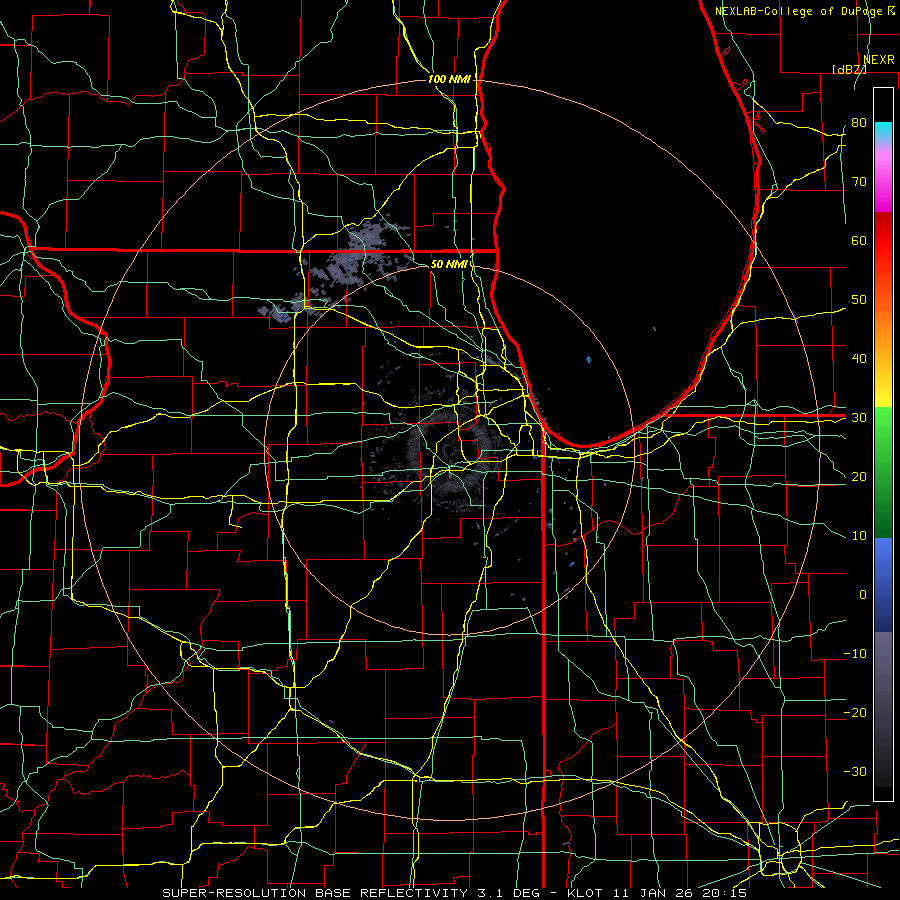Image resolution: width=900 pixels, height=900 pixels.
Task: Click the 80 value on the dBZ scale
Action: [x=859, y=122]
